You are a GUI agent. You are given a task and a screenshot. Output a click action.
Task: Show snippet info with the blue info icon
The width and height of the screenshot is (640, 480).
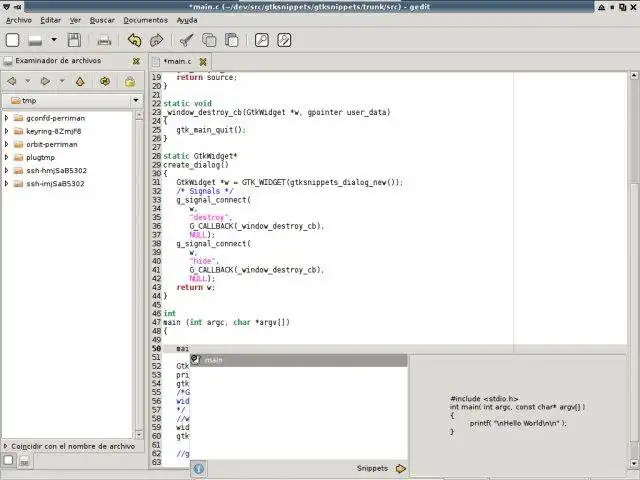(199, 468)
